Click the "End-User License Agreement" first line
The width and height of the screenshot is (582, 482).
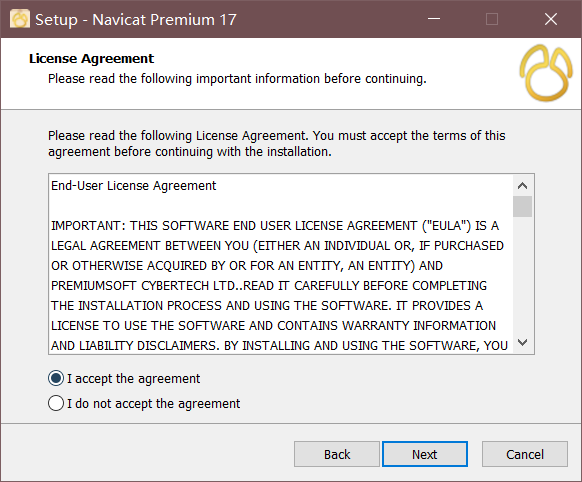134,186
